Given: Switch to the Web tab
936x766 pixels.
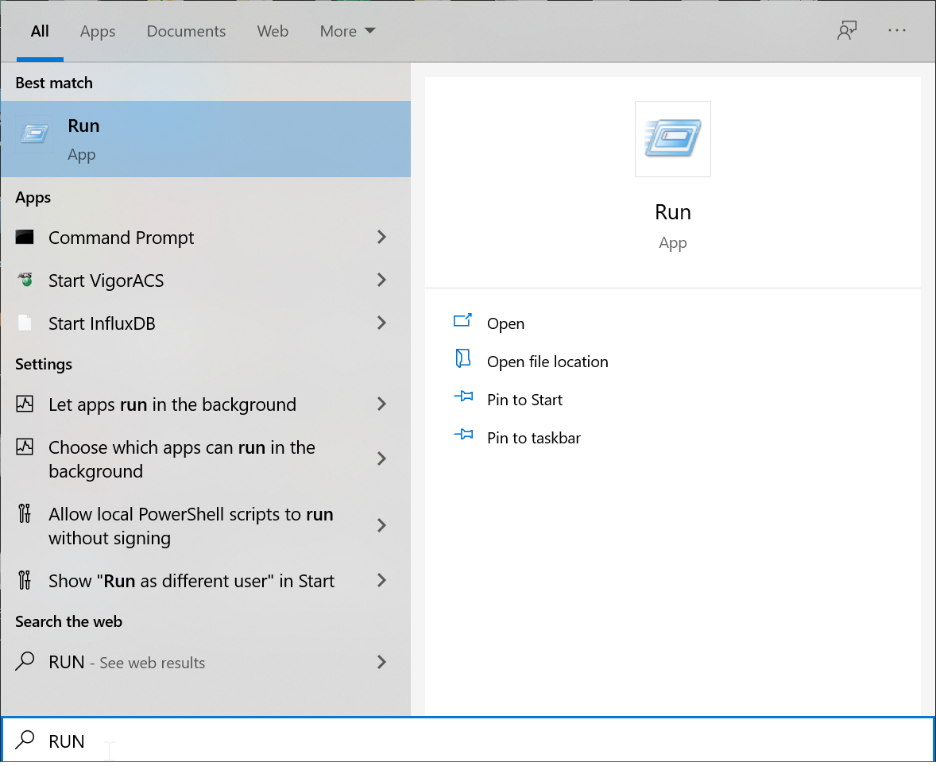Looking at the screenshot, I should tap(273, 31).
